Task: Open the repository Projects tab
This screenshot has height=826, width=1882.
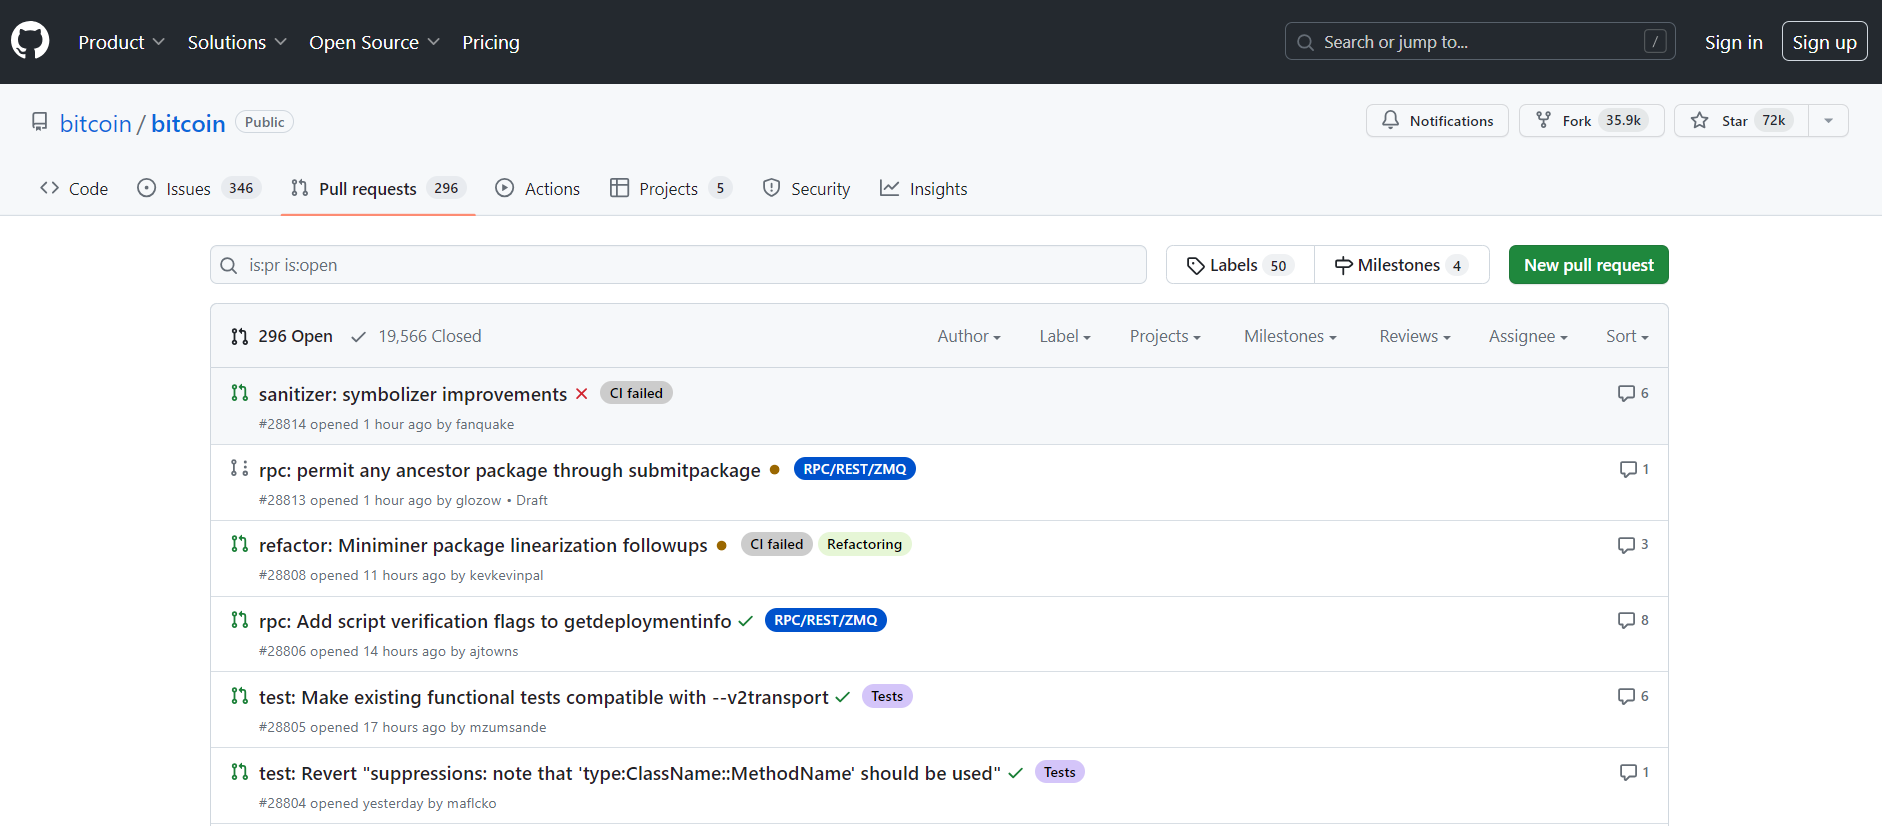Action: [671, 189]
